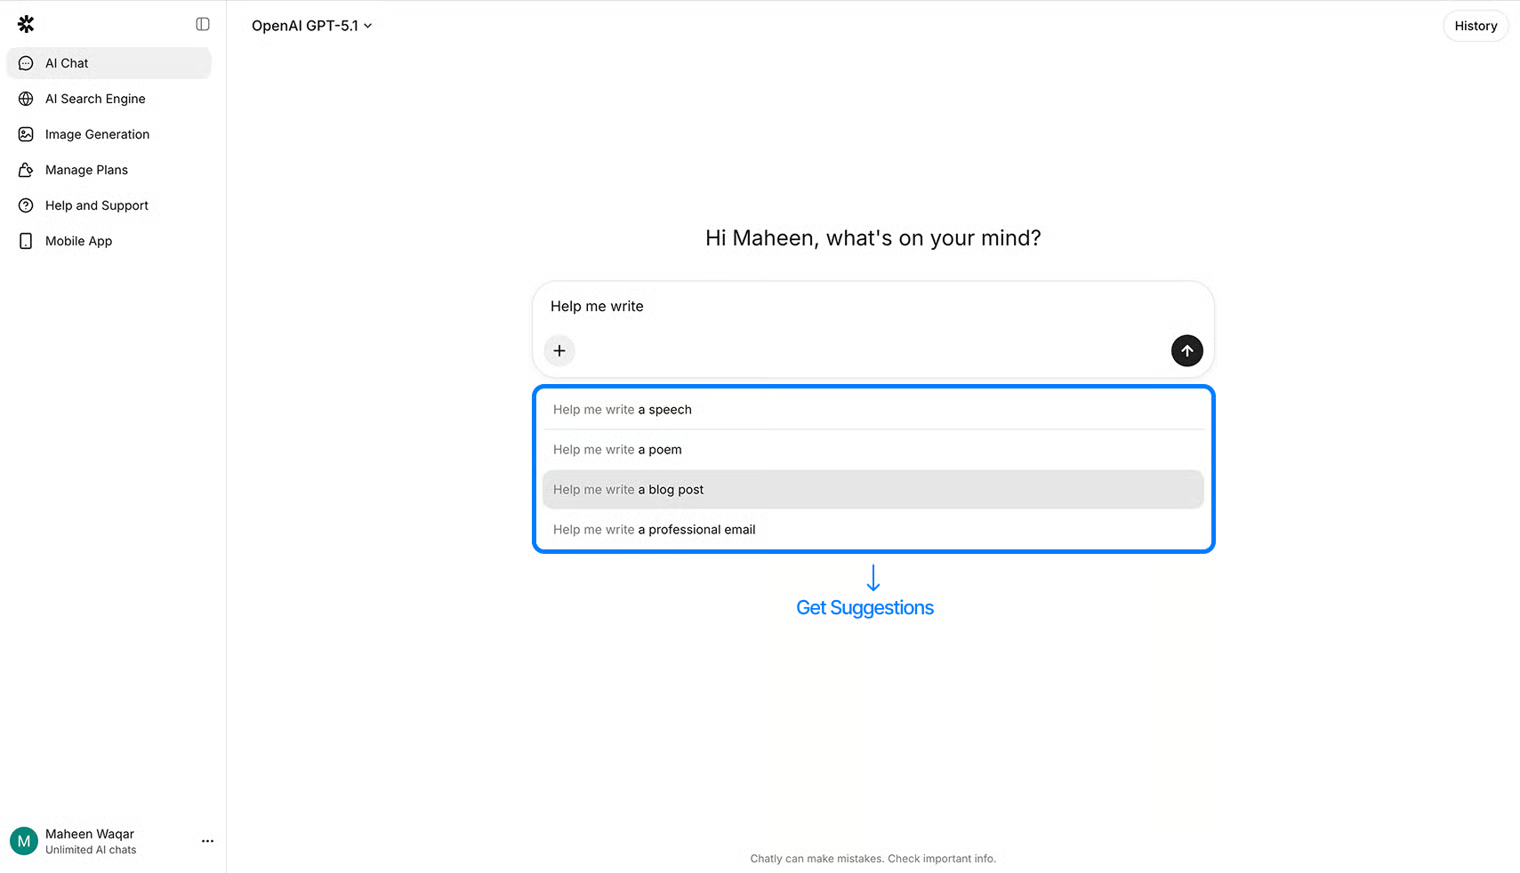Click the AI Search Engine globe icon
The height and width of the screenshot is (873, 1520).
click(26, 99)
